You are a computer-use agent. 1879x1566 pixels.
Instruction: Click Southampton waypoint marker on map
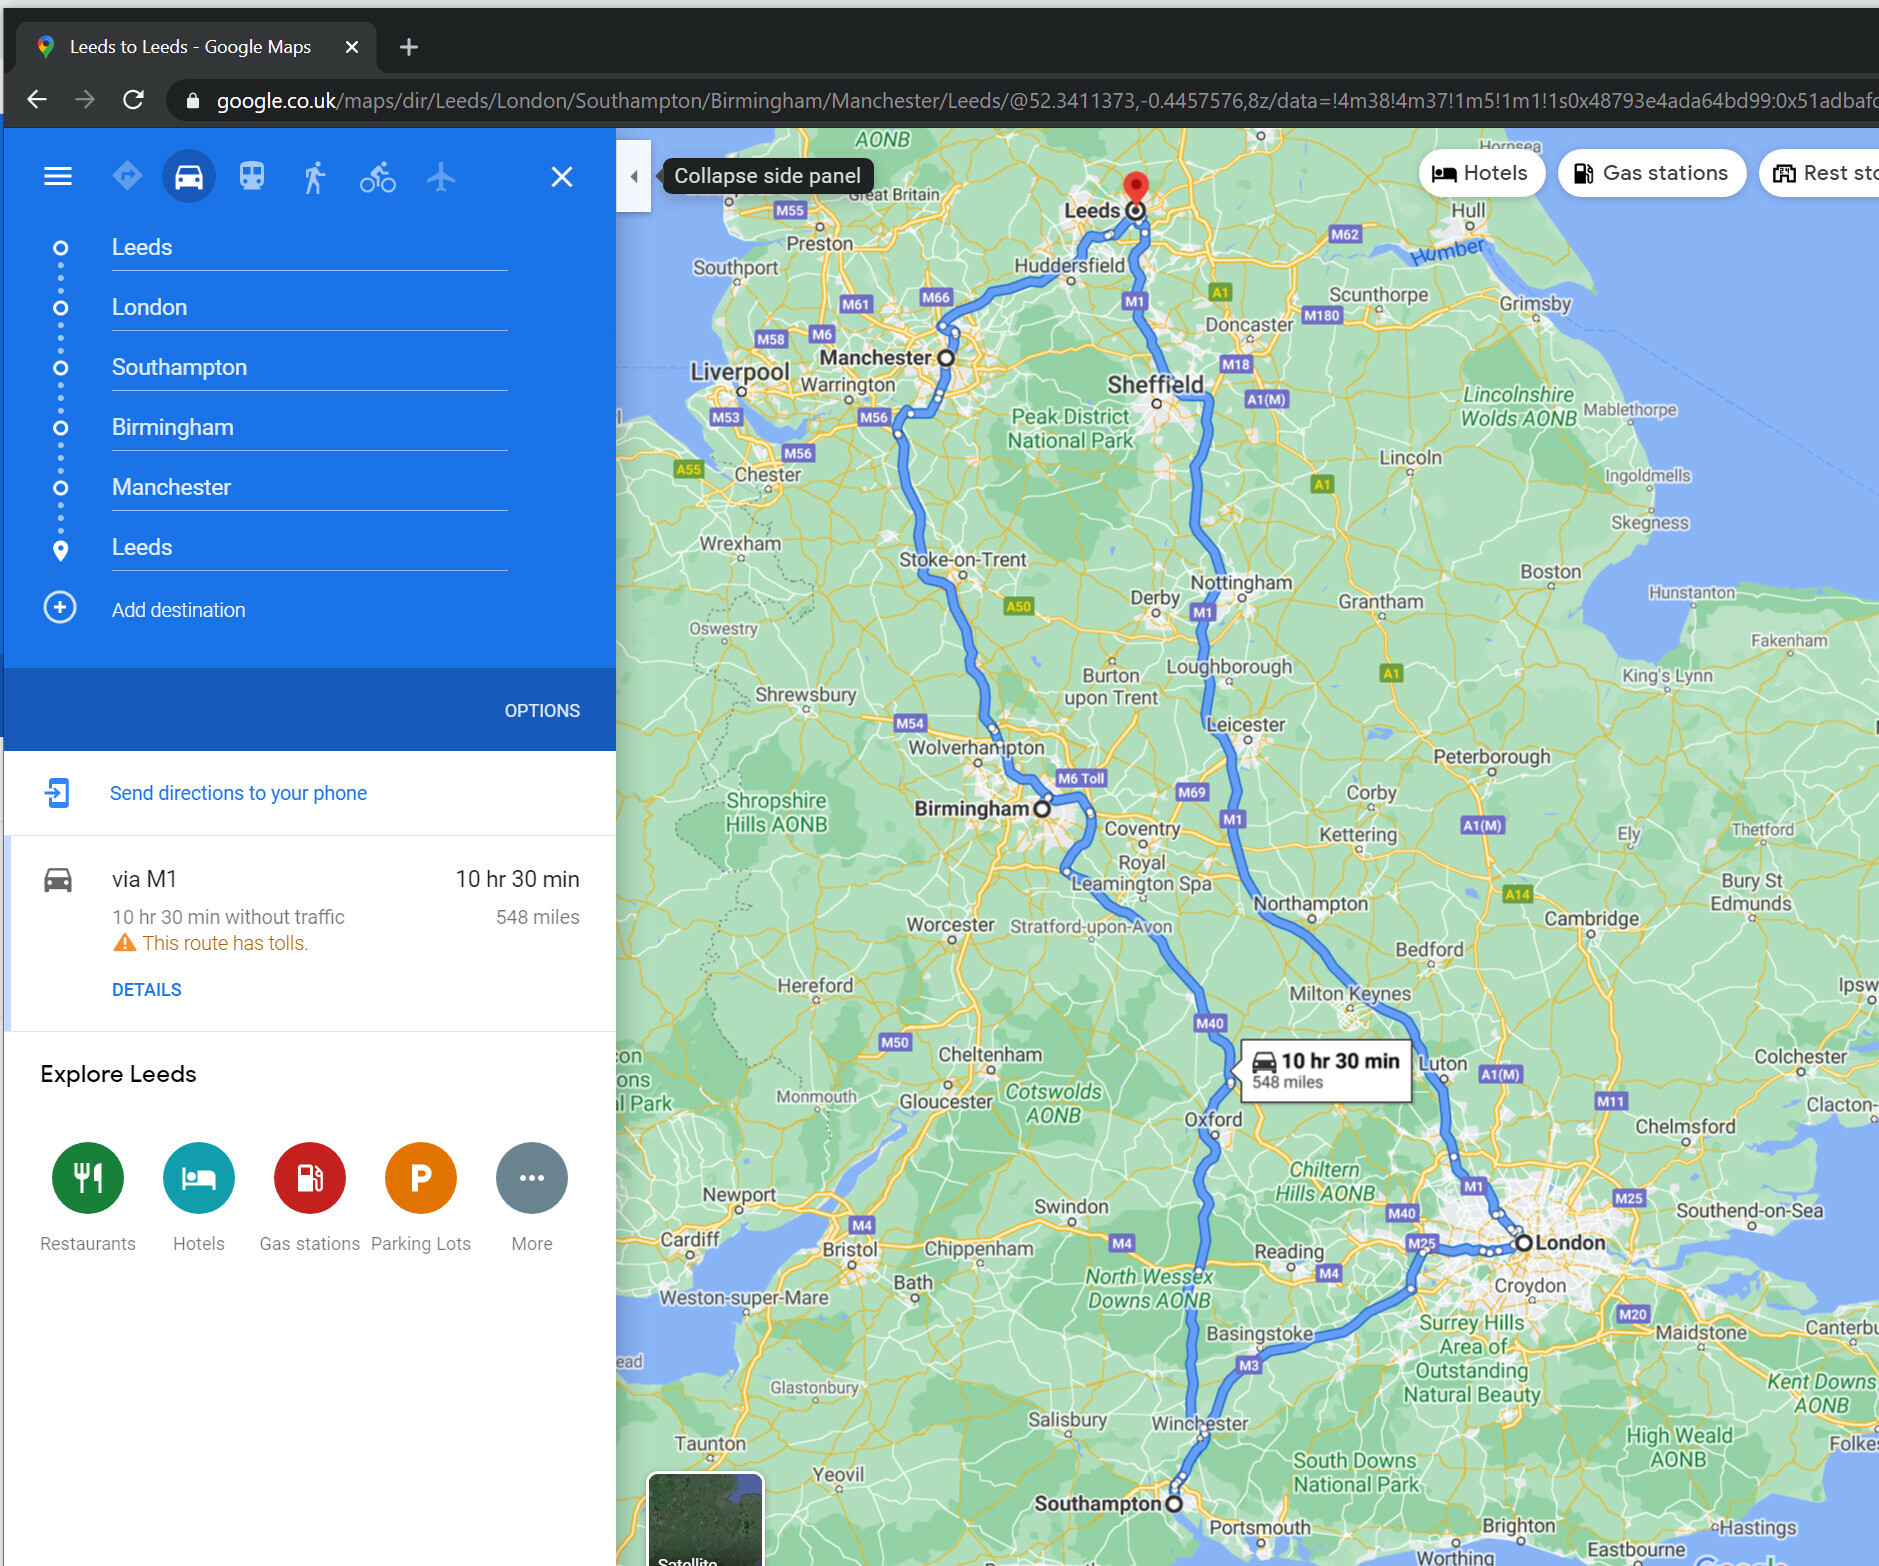click(1174, 1503)
